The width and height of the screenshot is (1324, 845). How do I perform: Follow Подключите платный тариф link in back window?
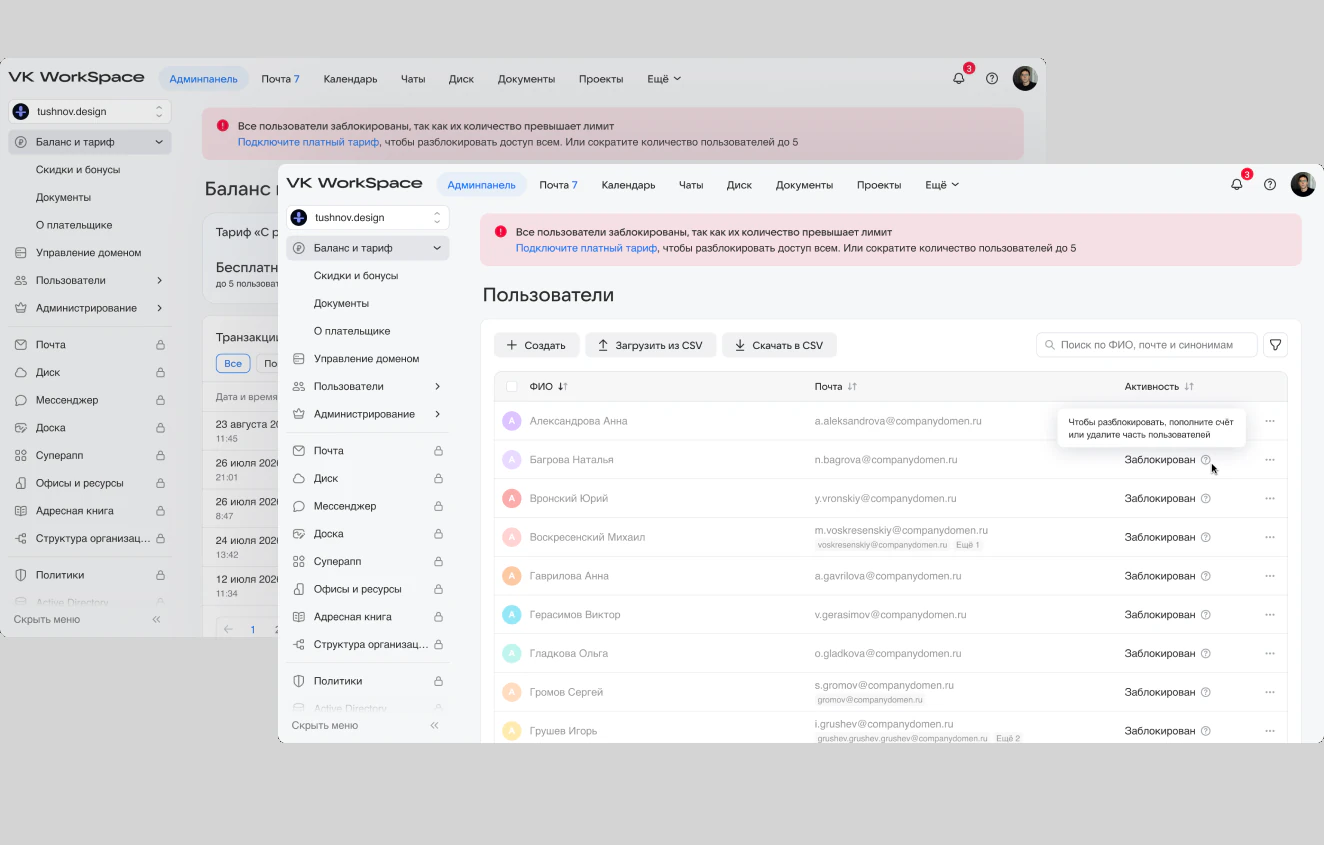pyautogui.click(x=308, y=142)
